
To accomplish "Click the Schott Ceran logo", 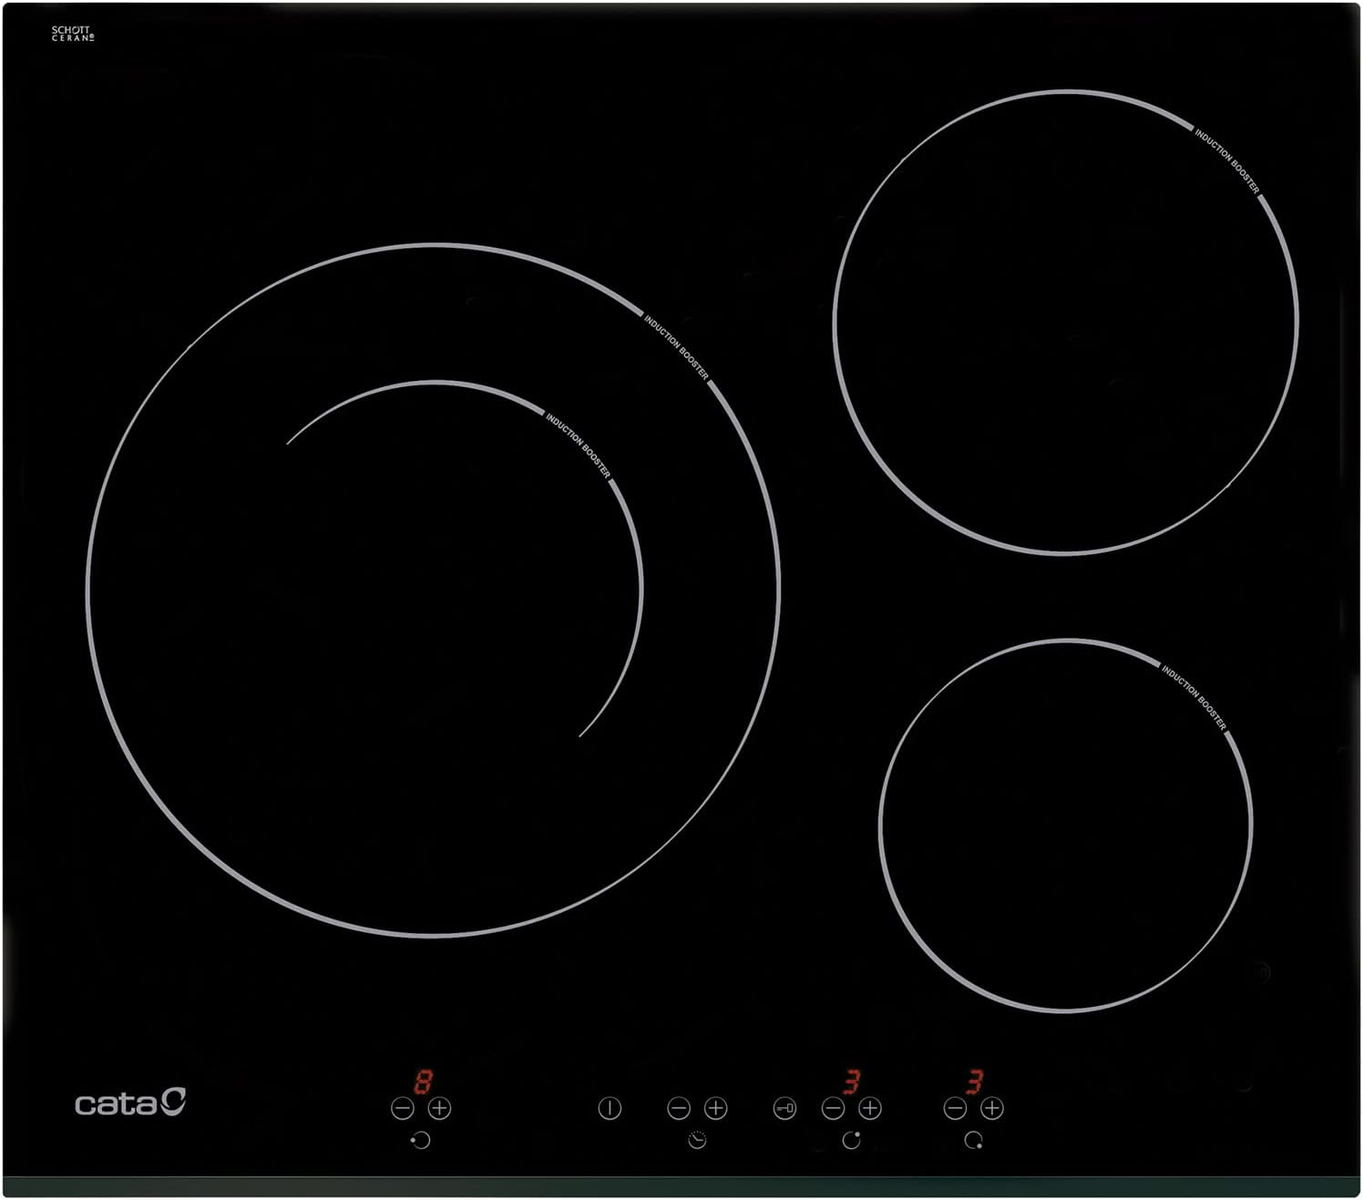I will pyautogui.click(x=72, y=34).
